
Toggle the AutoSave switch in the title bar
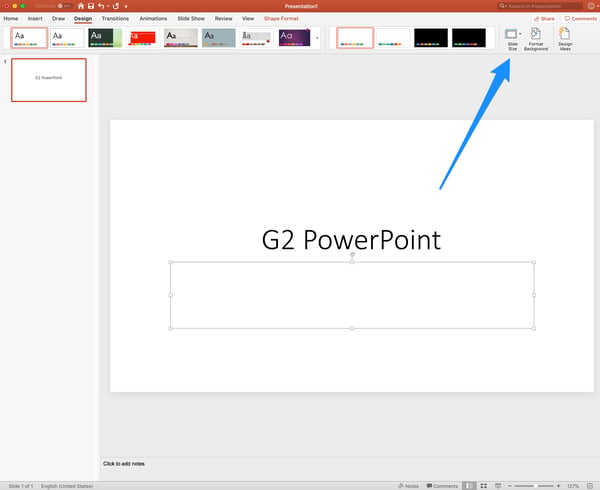[x=65, y=6]
